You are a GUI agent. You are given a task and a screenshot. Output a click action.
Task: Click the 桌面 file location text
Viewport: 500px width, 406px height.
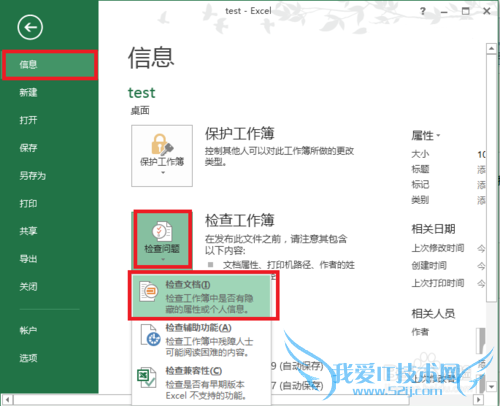[x=140, y=110]
